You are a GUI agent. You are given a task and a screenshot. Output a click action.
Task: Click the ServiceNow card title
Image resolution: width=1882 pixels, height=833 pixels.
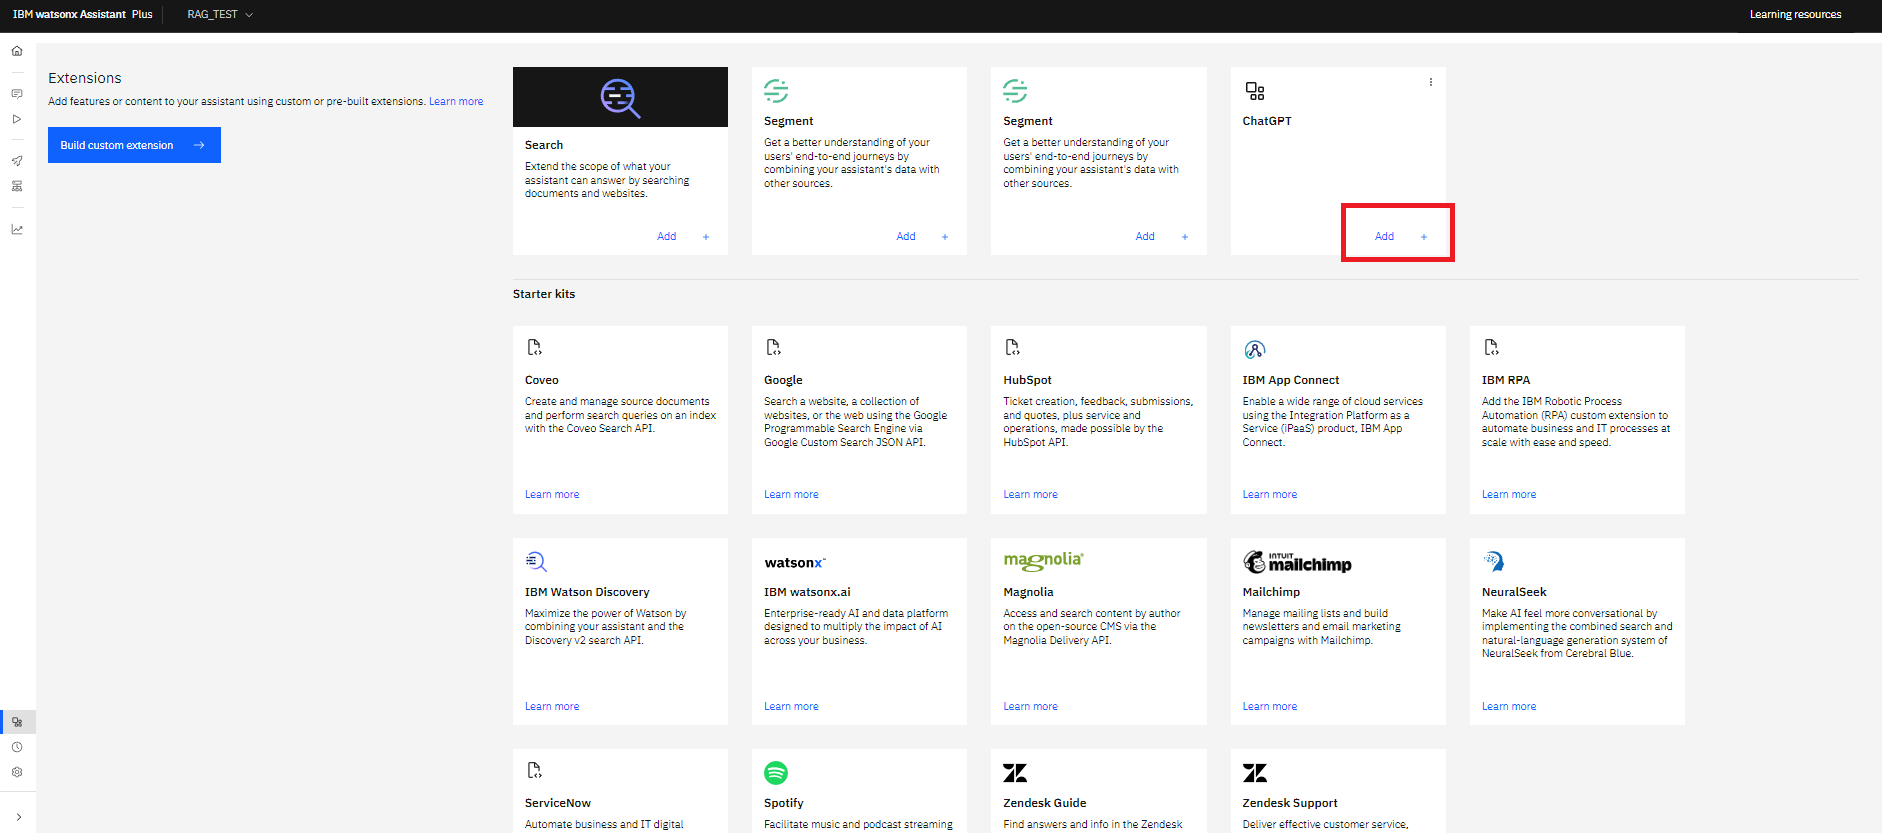pos(558,803)
